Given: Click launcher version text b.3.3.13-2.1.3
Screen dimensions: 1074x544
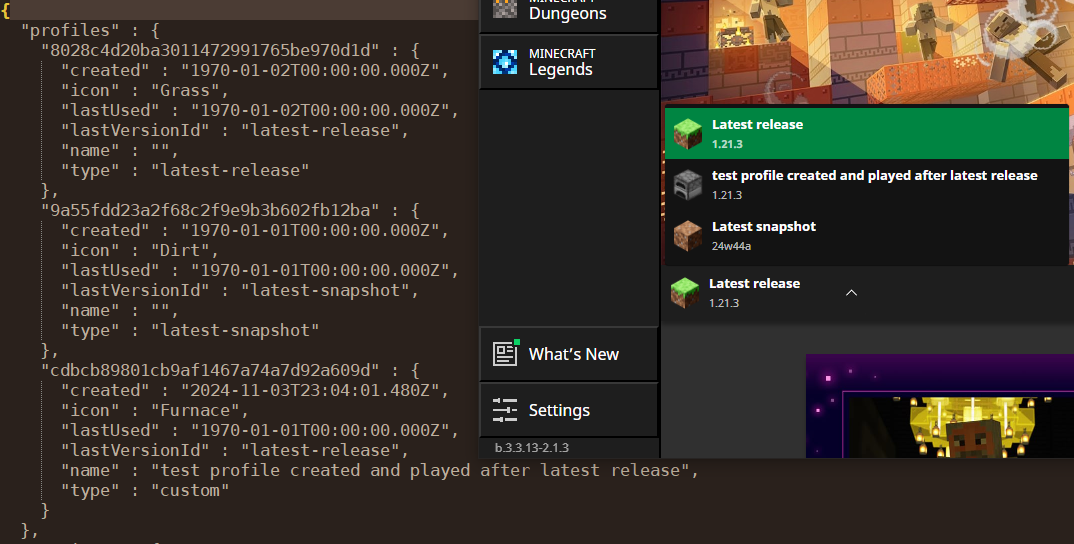Looking at the screenshot, I should pyautogui.click(x=532, y=447).
